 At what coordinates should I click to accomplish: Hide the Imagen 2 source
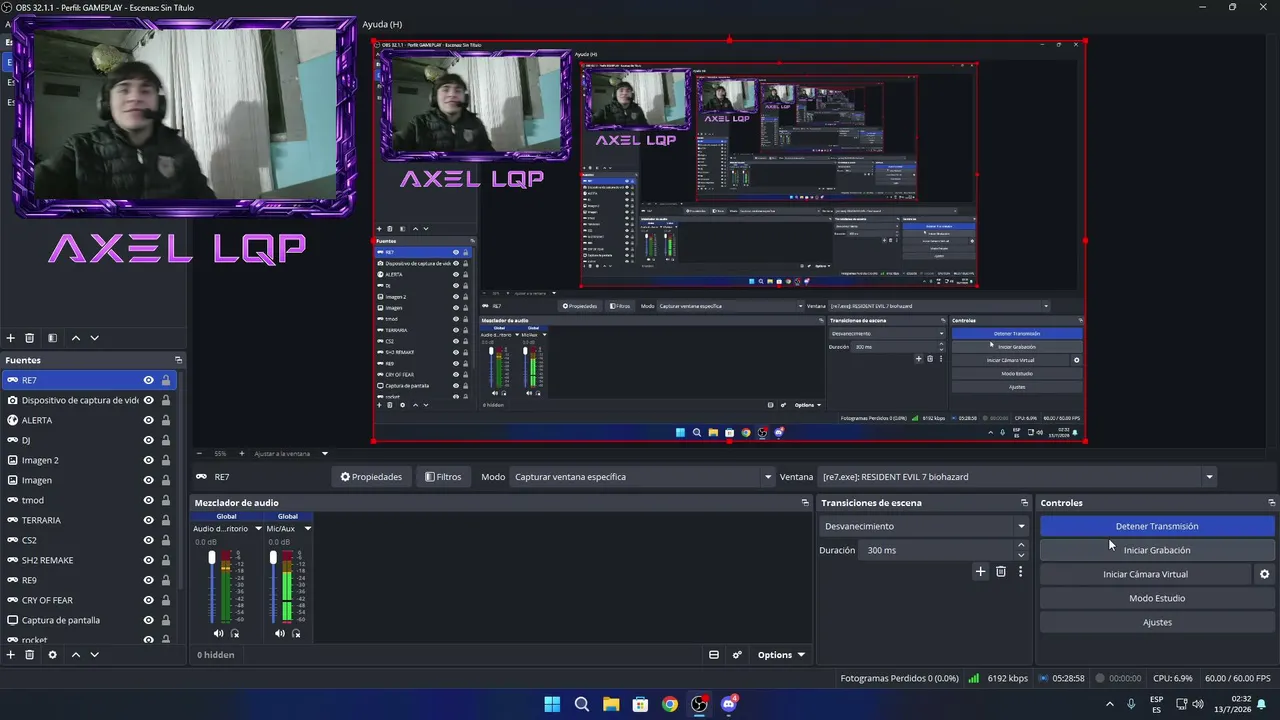148,460
